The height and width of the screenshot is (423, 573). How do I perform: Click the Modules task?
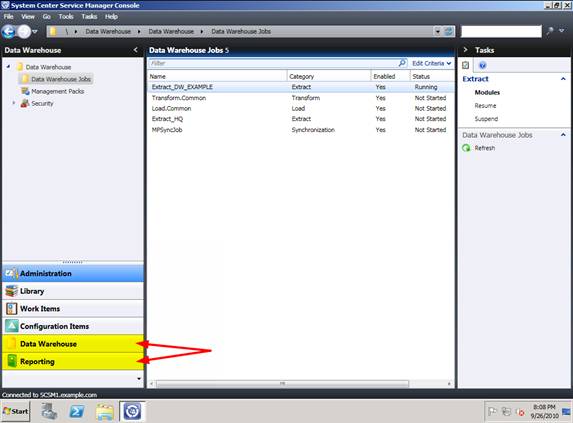[x=487, y=92]
